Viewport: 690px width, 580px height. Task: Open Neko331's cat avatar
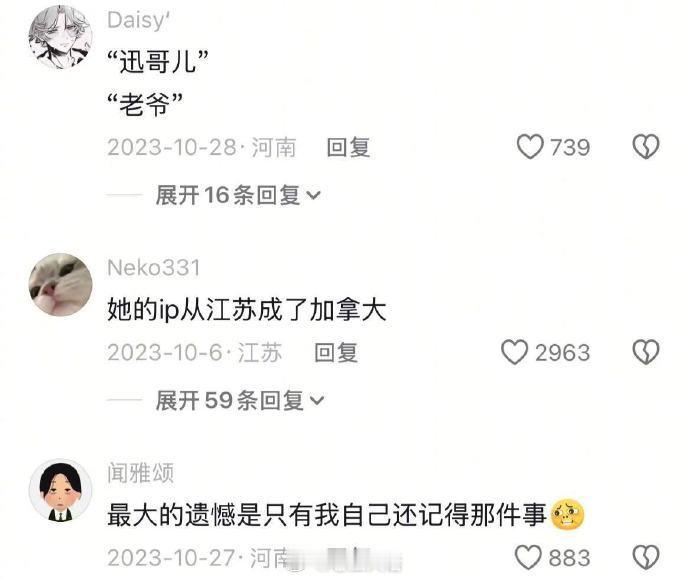click(x=60, y=284)
